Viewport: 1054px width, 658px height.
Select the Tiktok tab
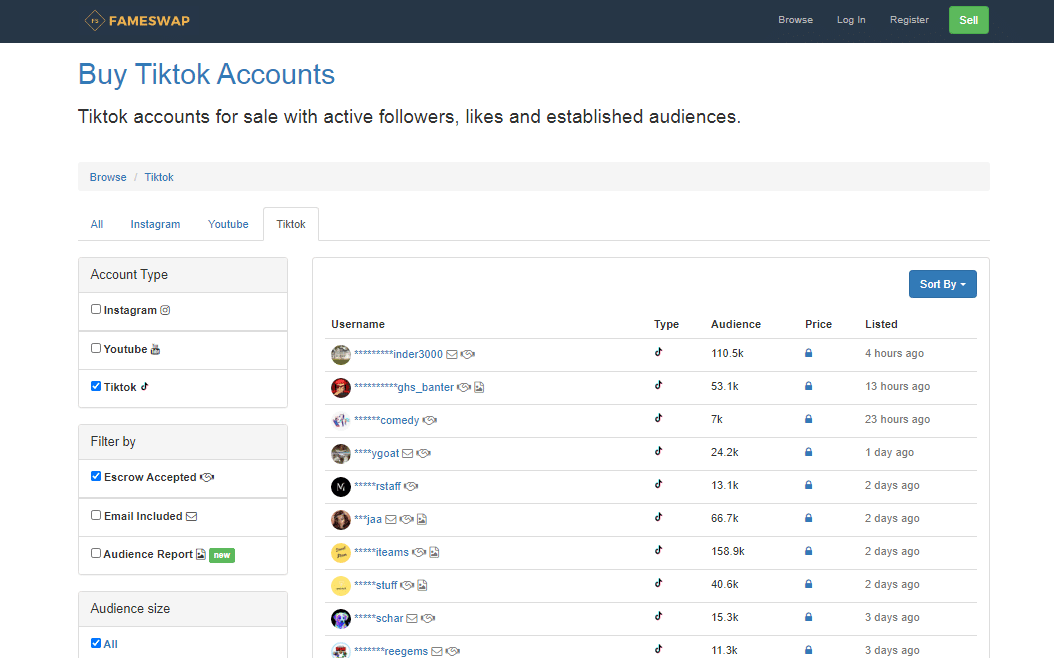pos(291,224)
